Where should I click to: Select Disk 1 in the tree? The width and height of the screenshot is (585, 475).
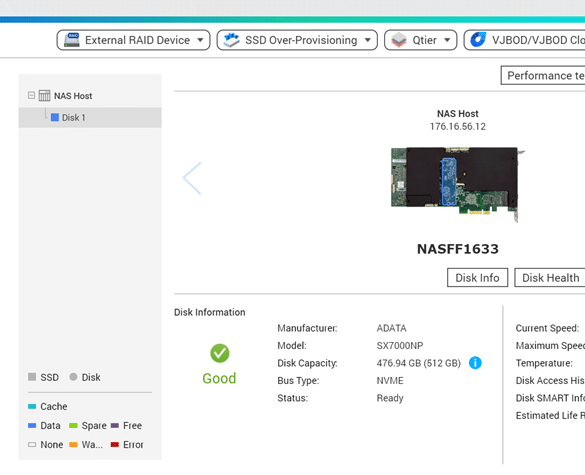click(x=90, y=118)
